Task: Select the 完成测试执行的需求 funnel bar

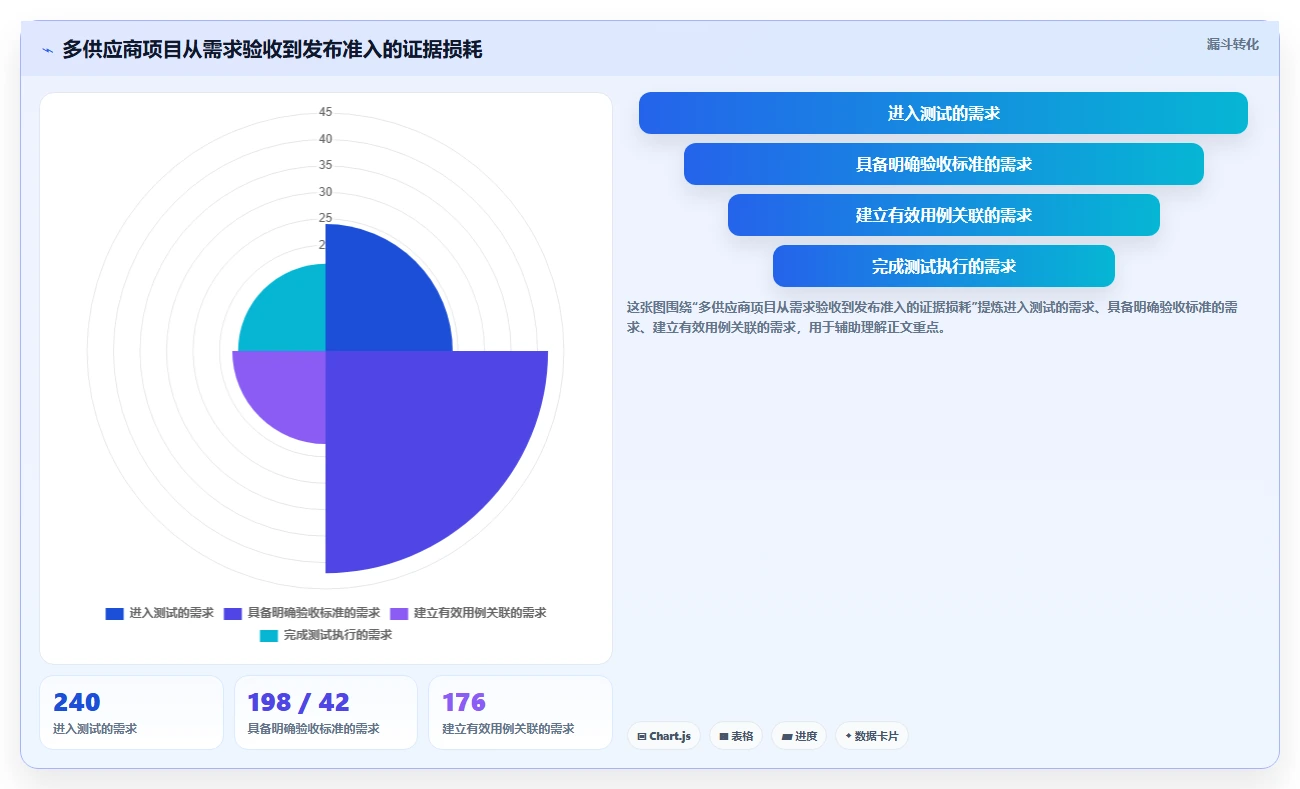Action: (943, 266)
